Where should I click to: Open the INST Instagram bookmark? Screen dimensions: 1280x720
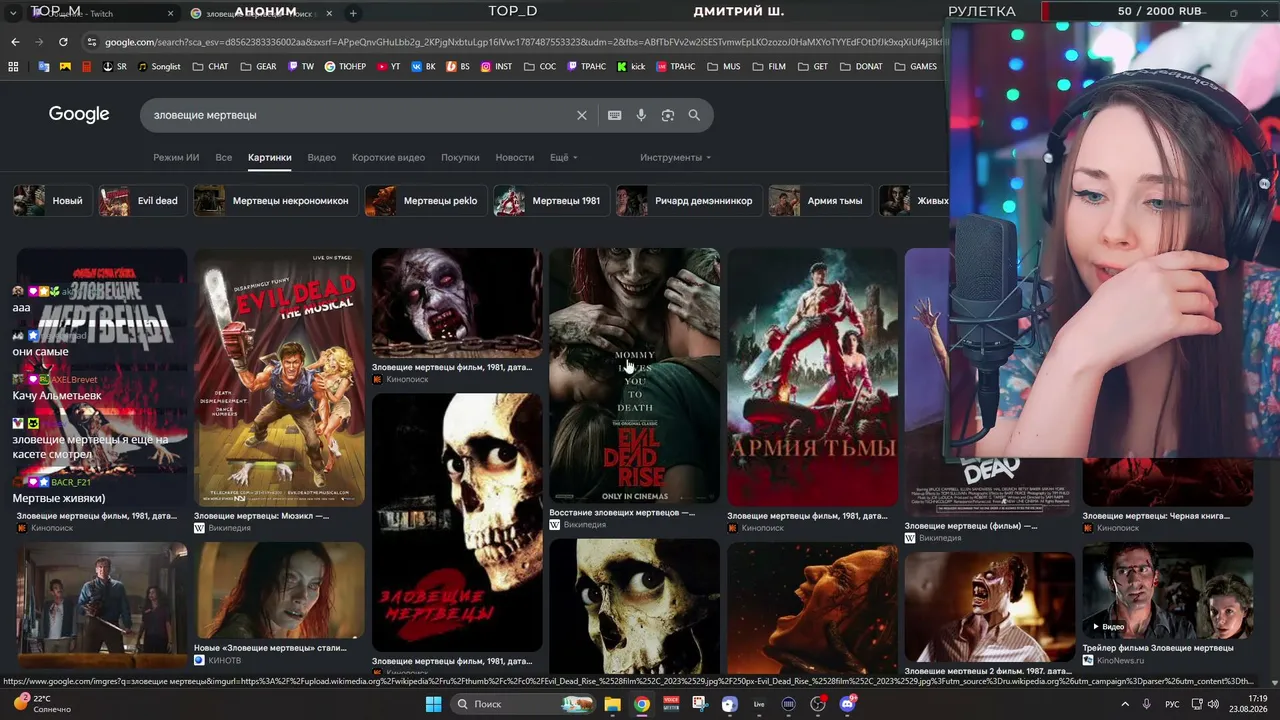(496, 67)
